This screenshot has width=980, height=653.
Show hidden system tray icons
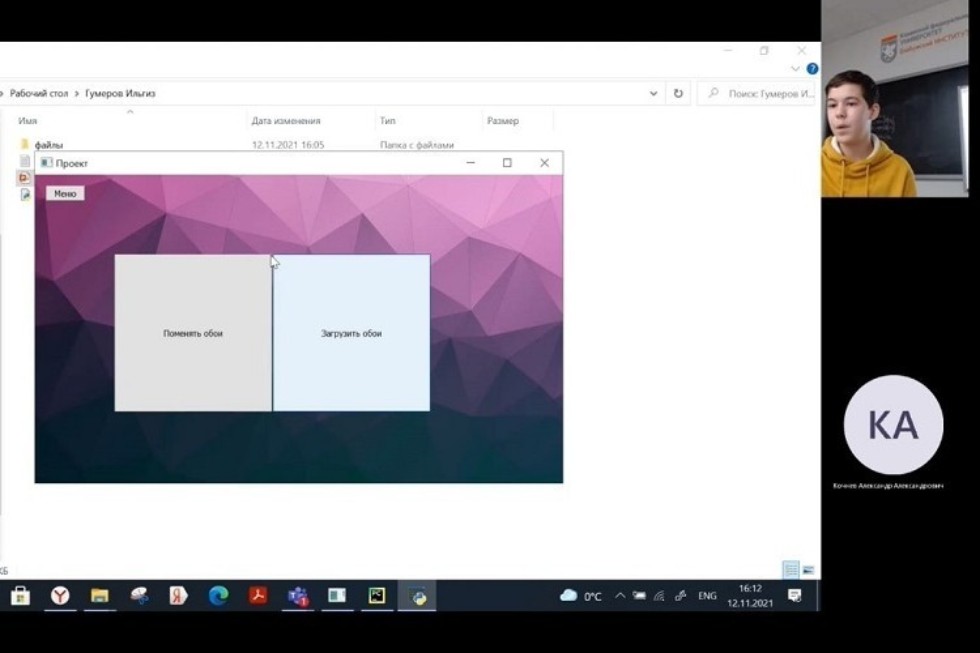620,596
